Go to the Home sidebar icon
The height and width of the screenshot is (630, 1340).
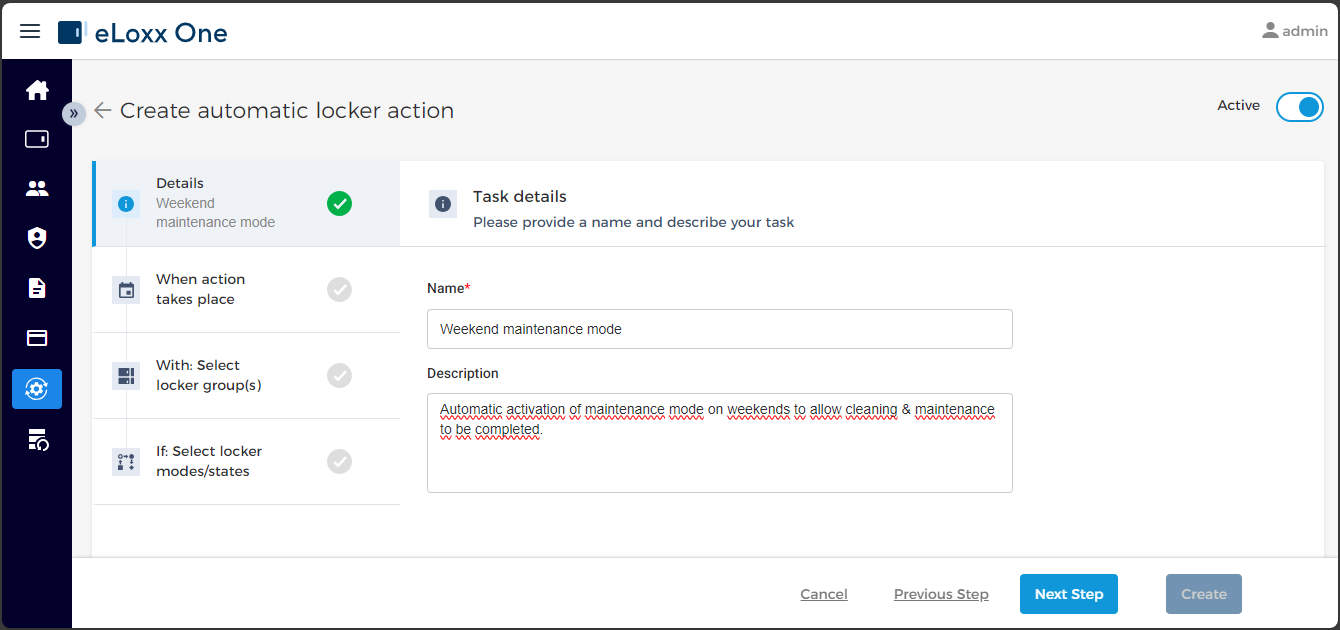coord(37,90)
